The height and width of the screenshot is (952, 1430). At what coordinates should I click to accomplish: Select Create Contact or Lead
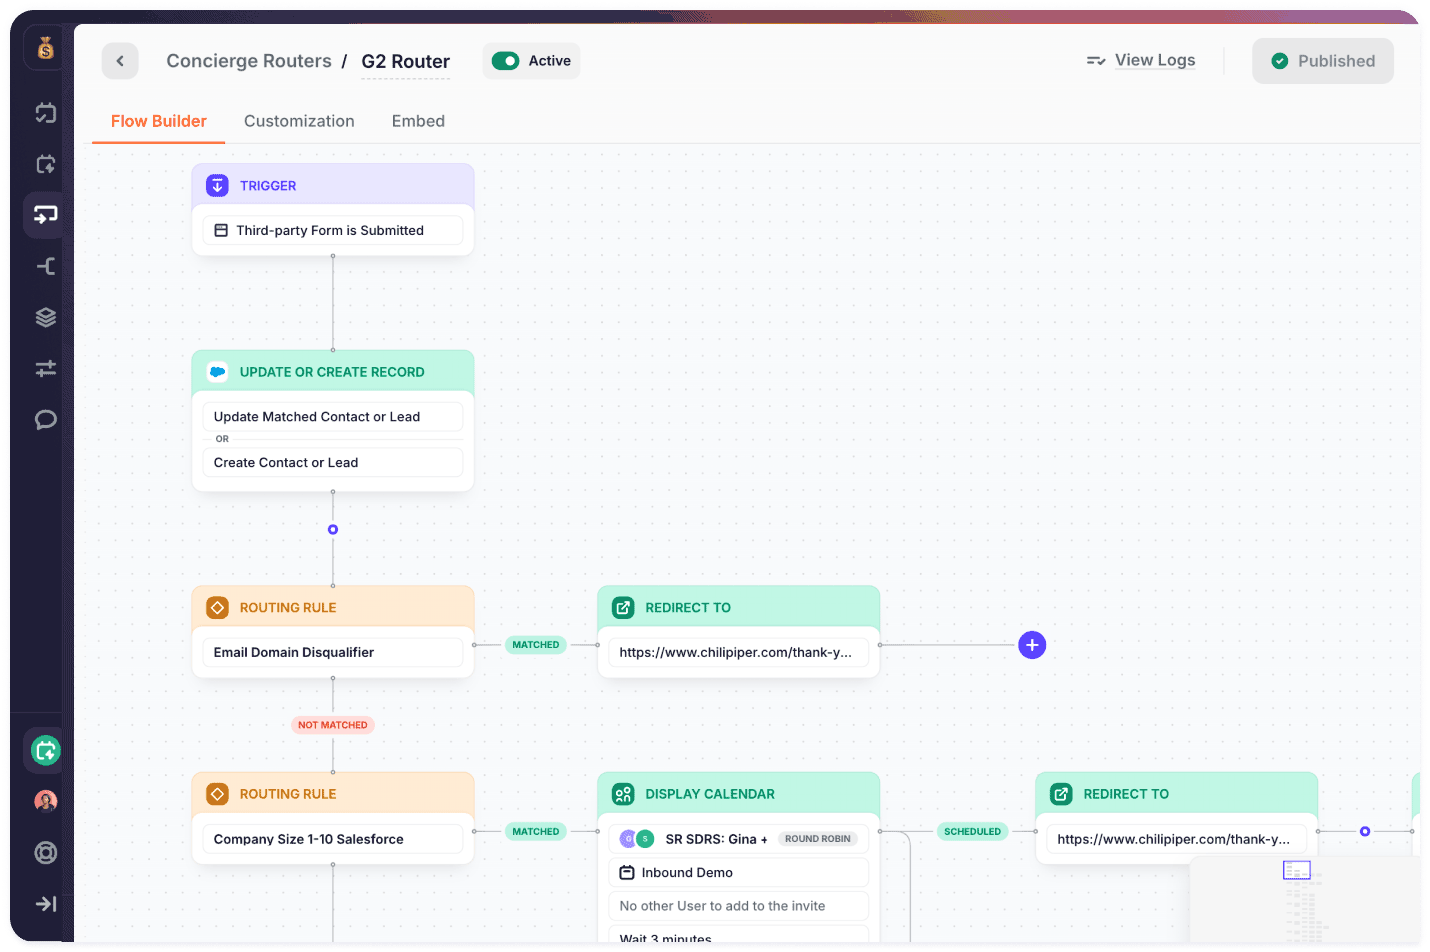coord(333,462)
